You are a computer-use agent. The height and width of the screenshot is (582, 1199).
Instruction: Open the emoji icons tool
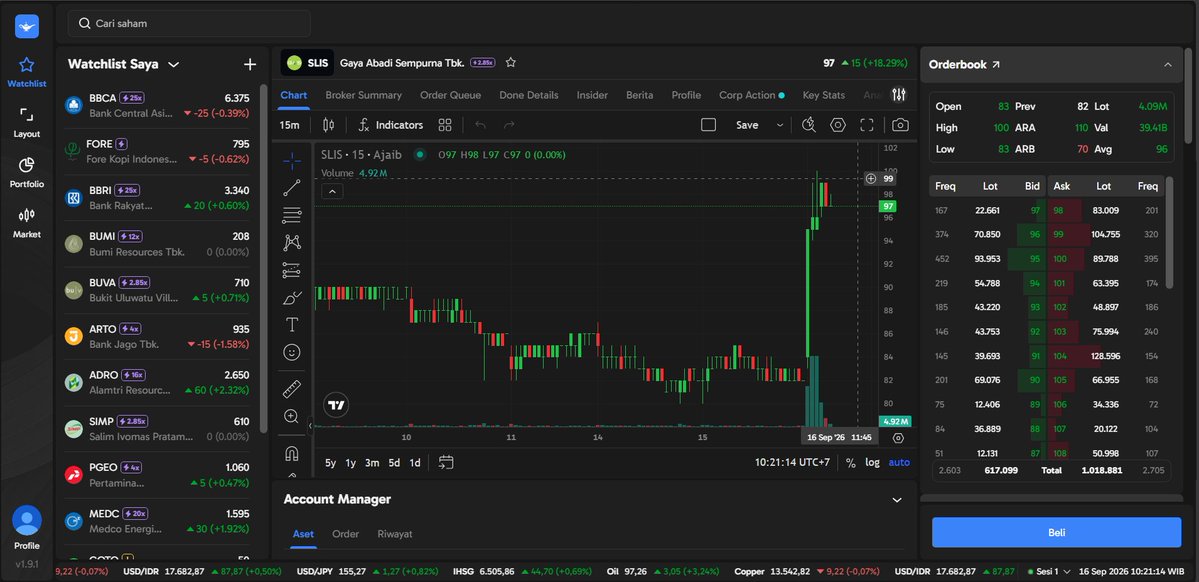click(x=291, y=353)
